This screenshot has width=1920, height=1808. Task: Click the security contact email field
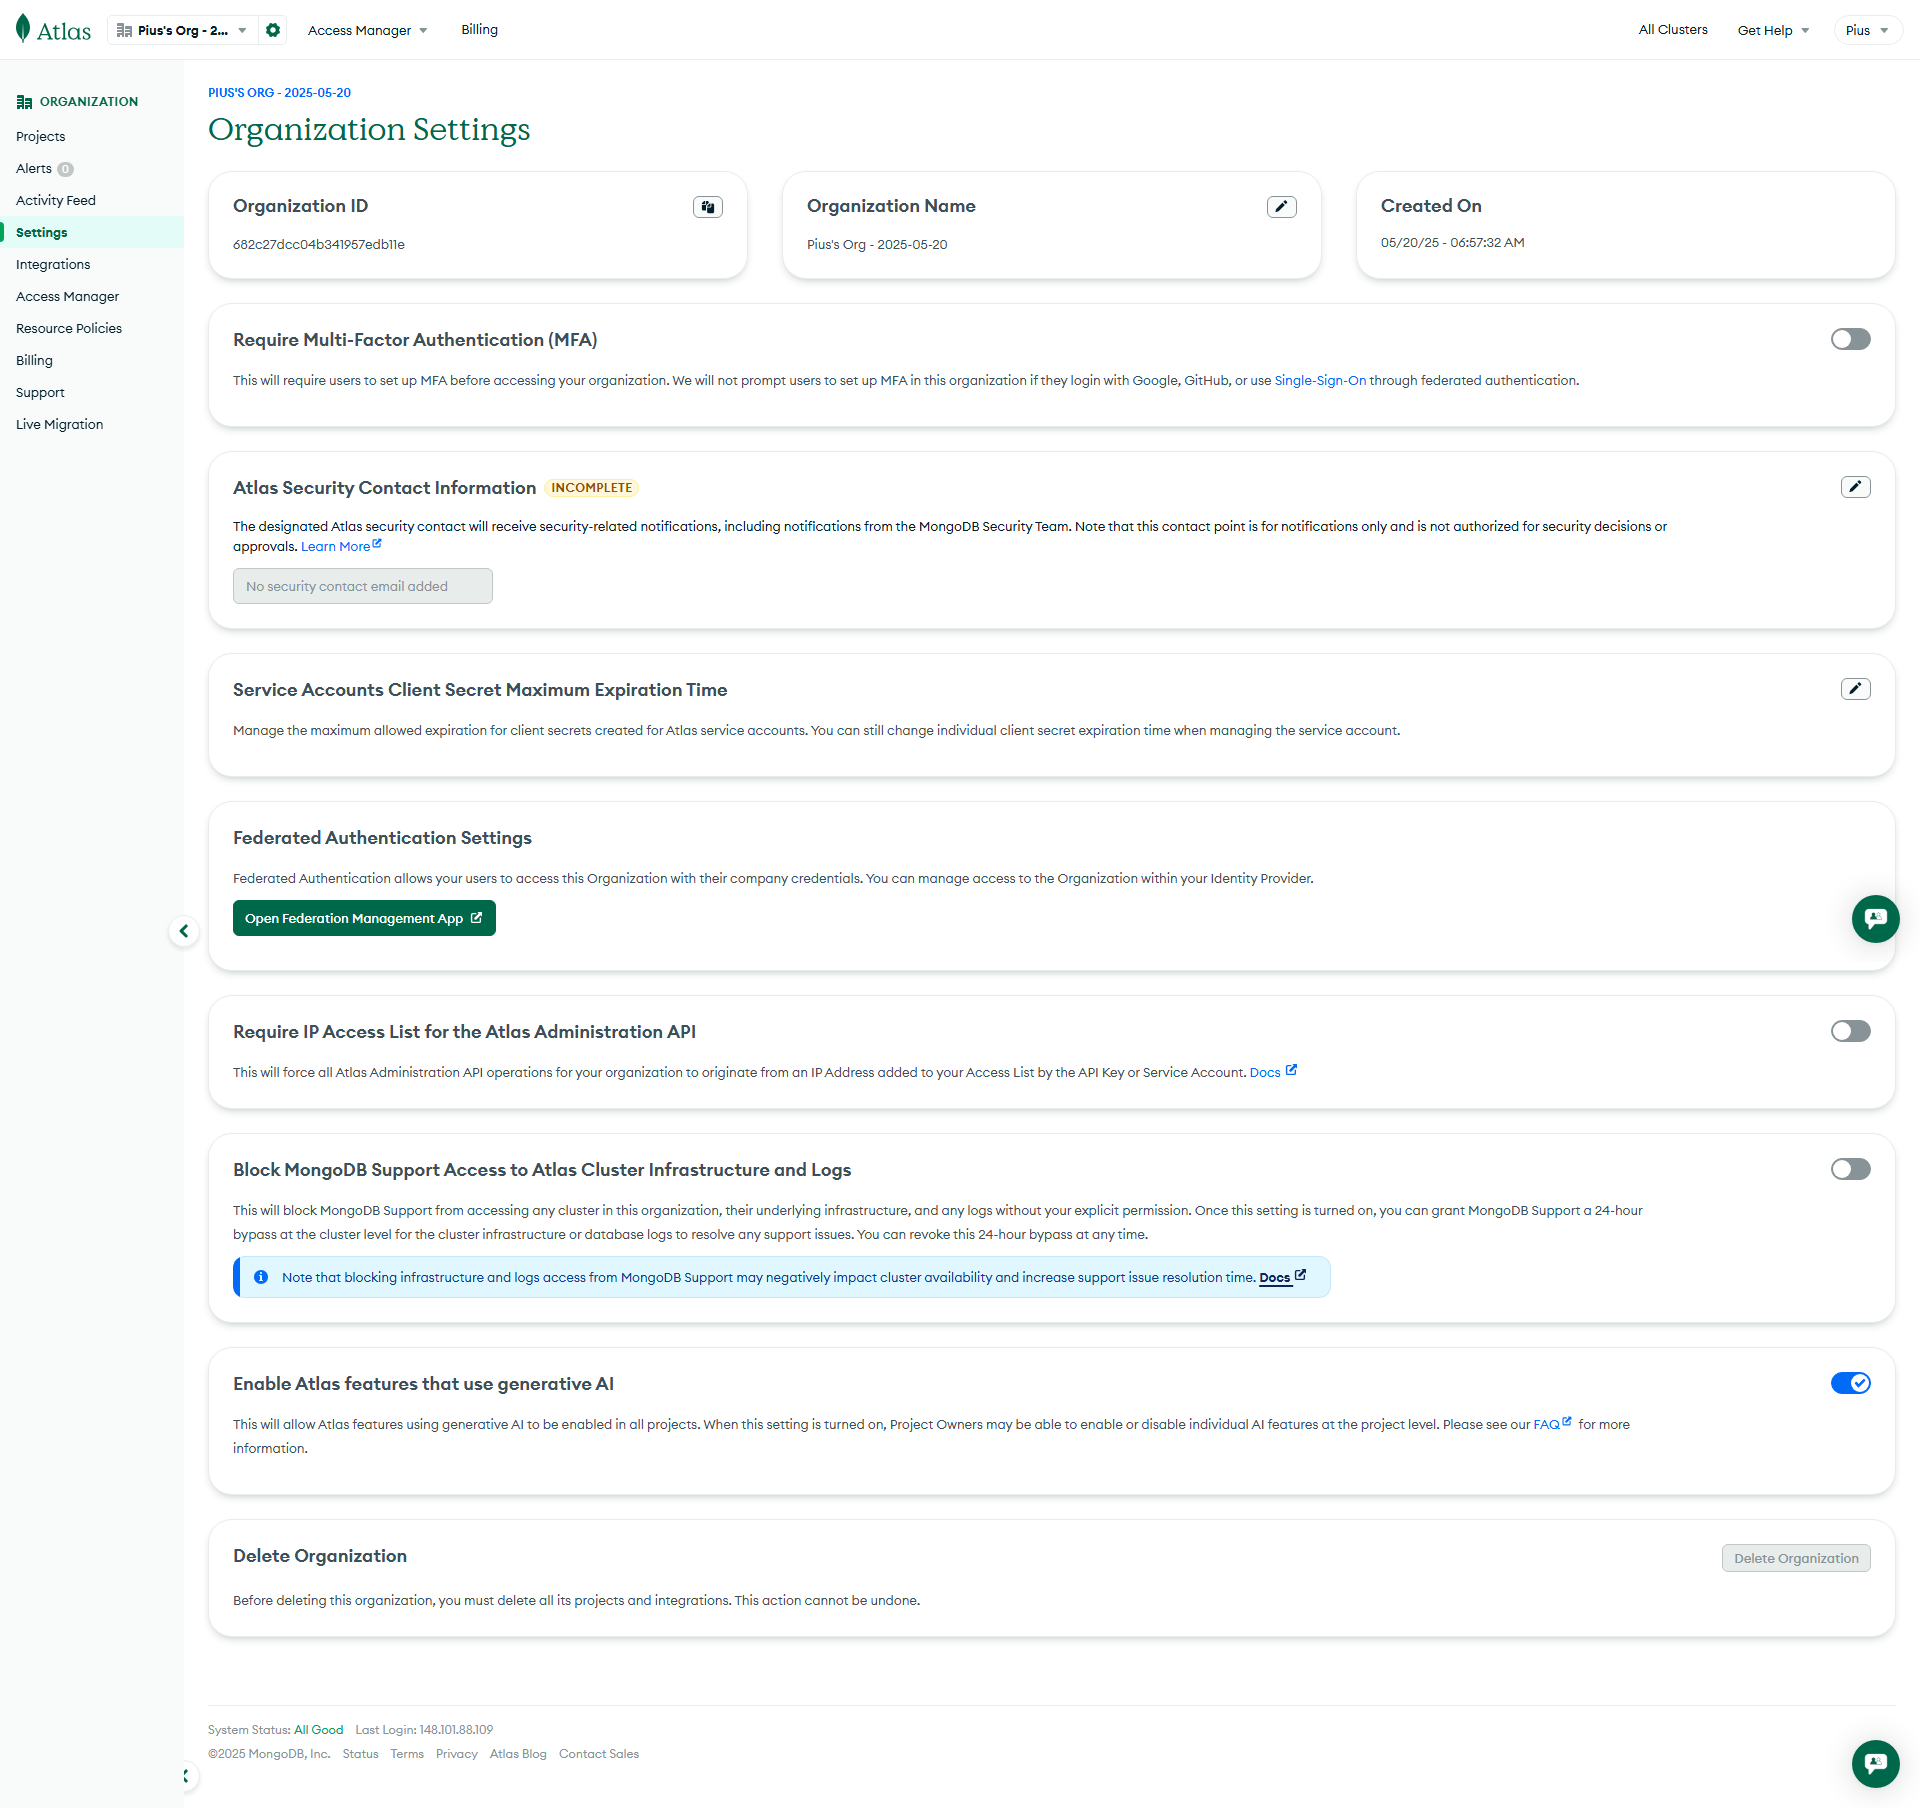(362, 586)
